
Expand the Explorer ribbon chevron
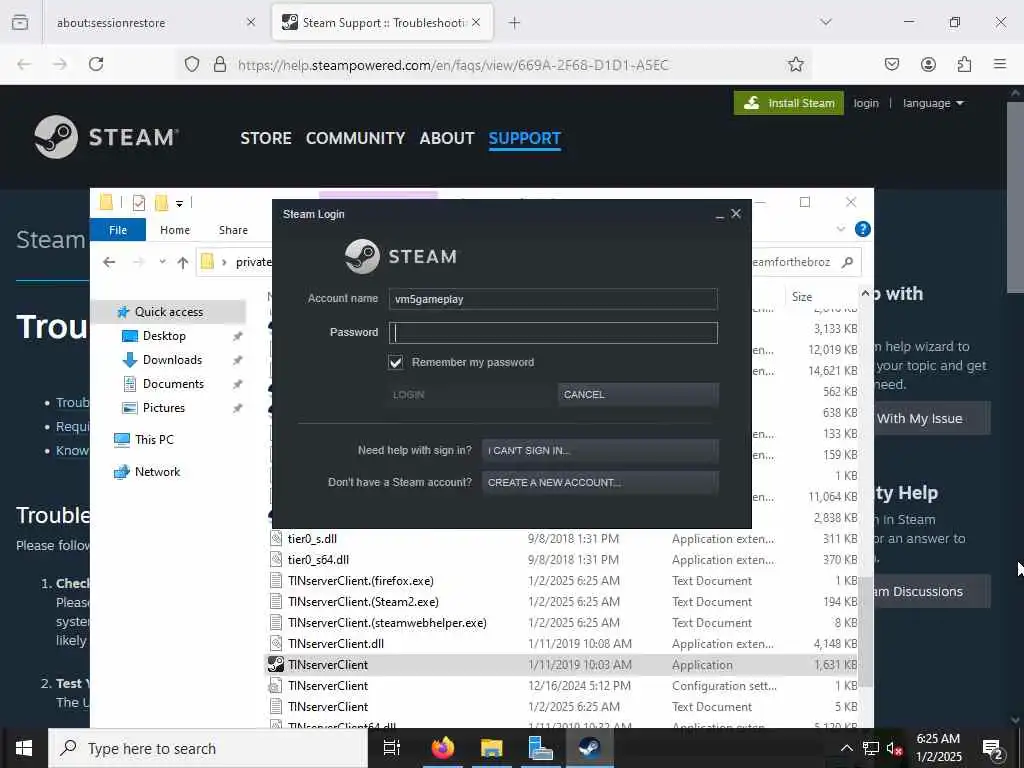point(841,229)
